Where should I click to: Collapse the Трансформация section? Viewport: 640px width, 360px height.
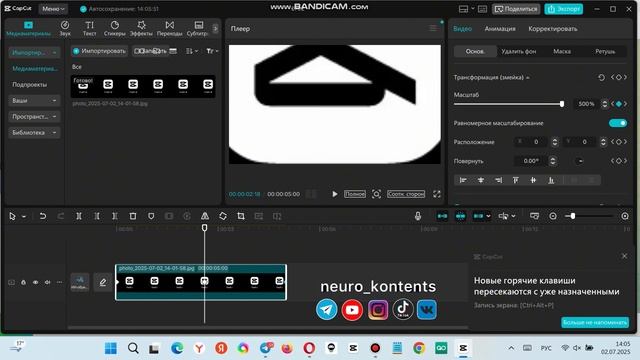click(528, 78)
